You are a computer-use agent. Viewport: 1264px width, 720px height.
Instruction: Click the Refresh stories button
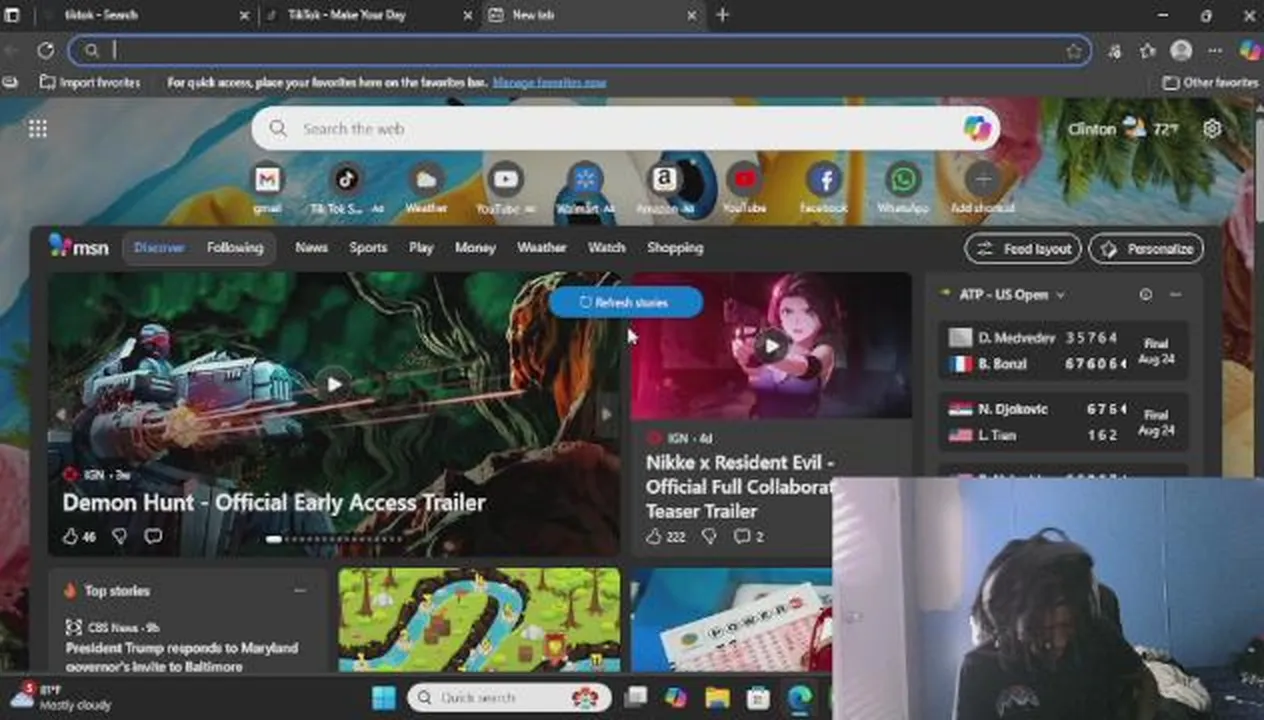click(625, 302)
